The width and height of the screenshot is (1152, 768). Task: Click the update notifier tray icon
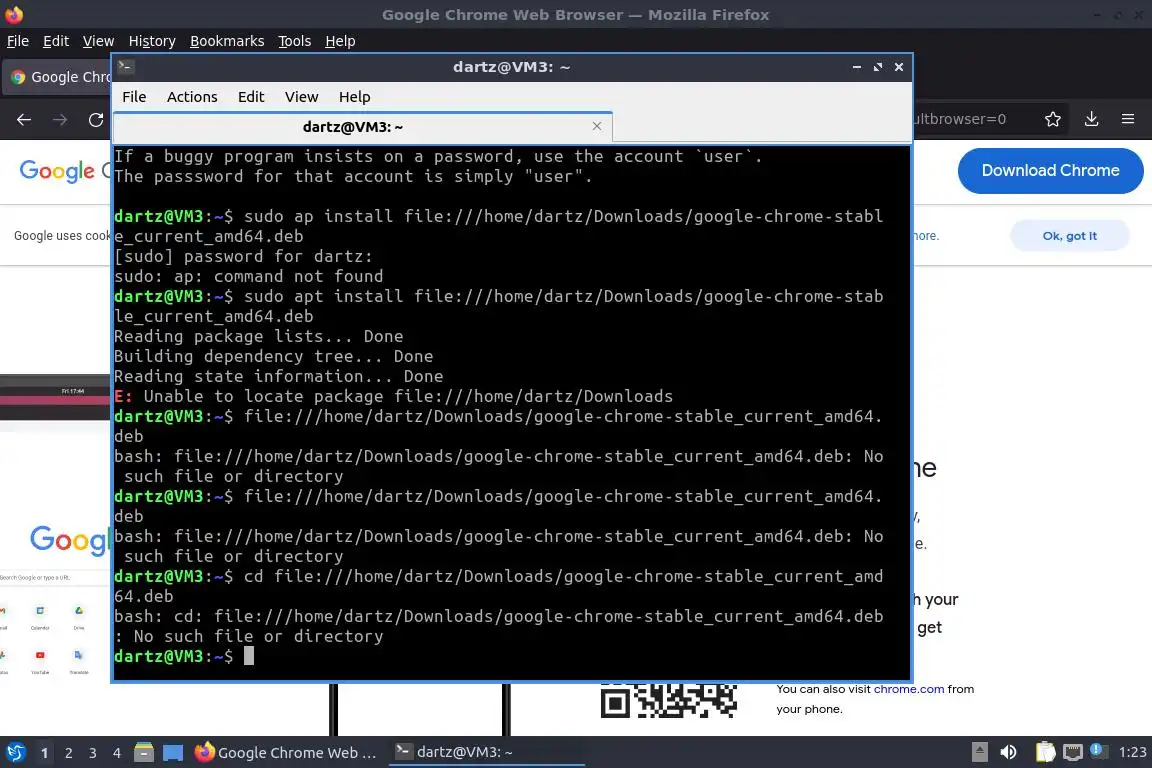(1097, 750)
